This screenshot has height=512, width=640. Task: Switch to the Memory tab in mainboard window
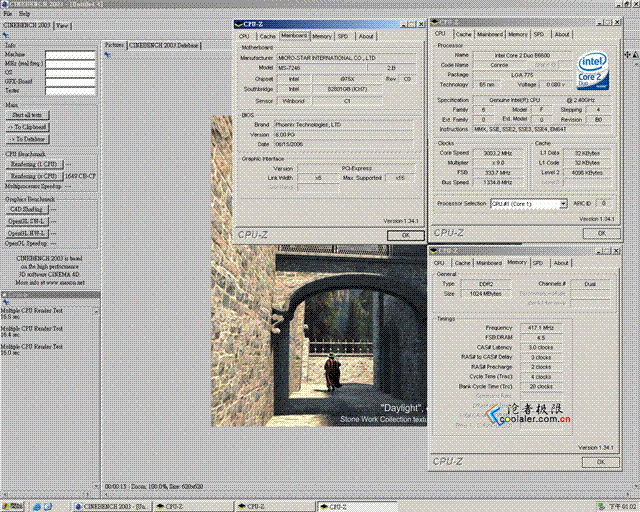[x=322, y=36]
